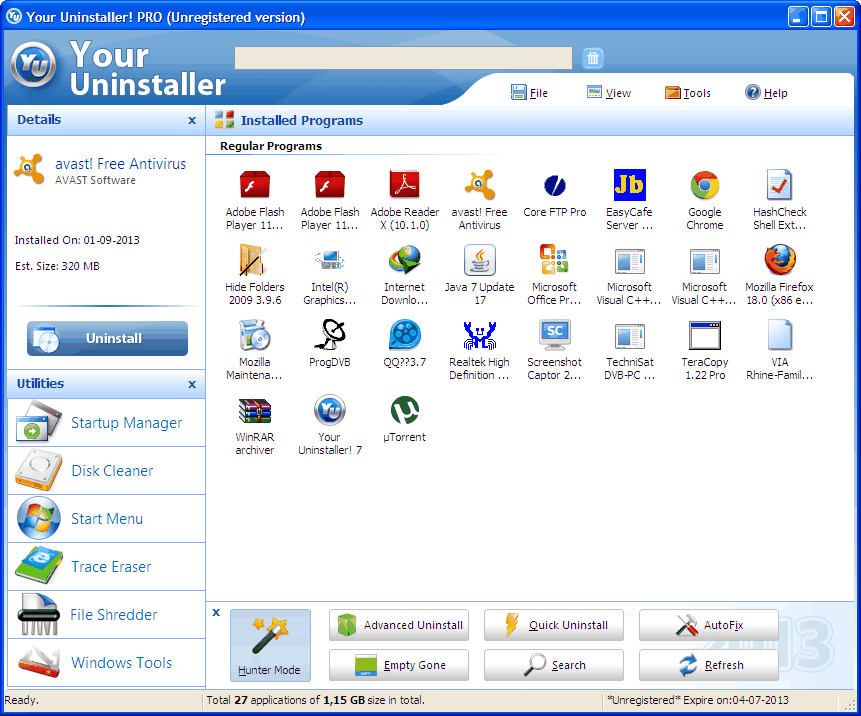Open the File menu

(529, 93)
